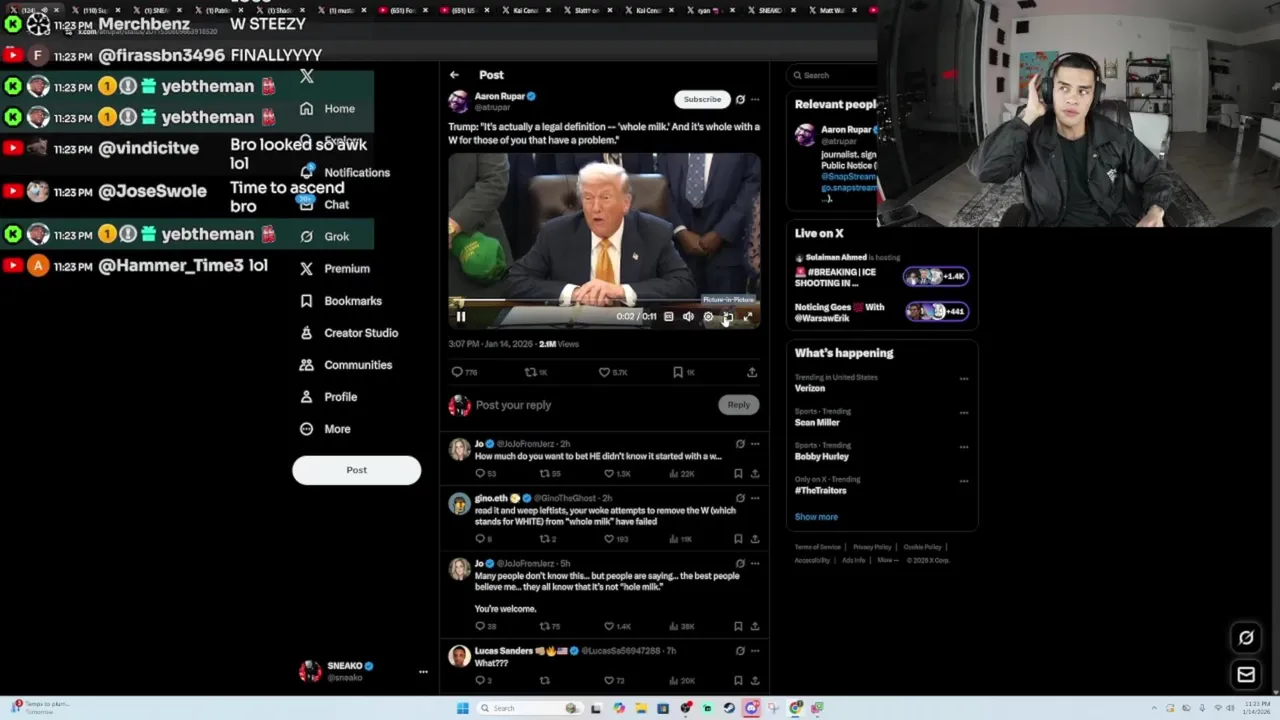Open more options on Lucas Sanders' reply
This screenshot has height=720, width=1280.
pyautogui.click(x=755, y=651)
